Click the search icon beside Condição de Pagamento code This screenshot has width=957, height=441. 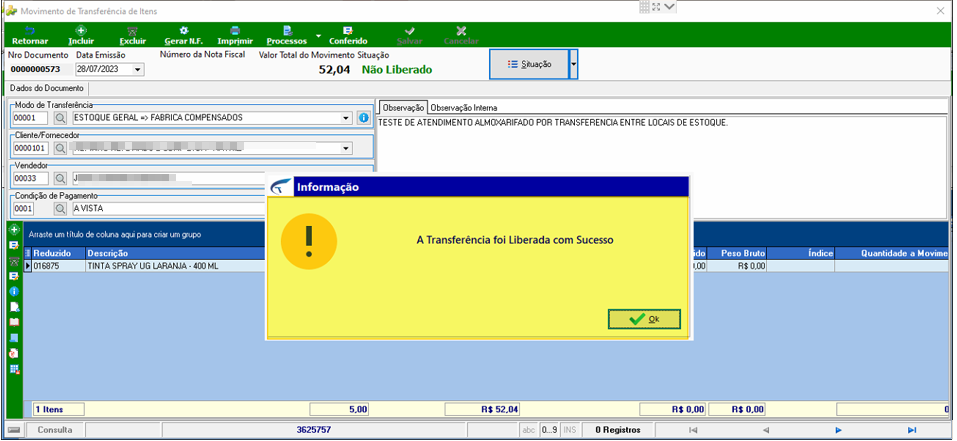pyautogui.click(x=60, y=208)
